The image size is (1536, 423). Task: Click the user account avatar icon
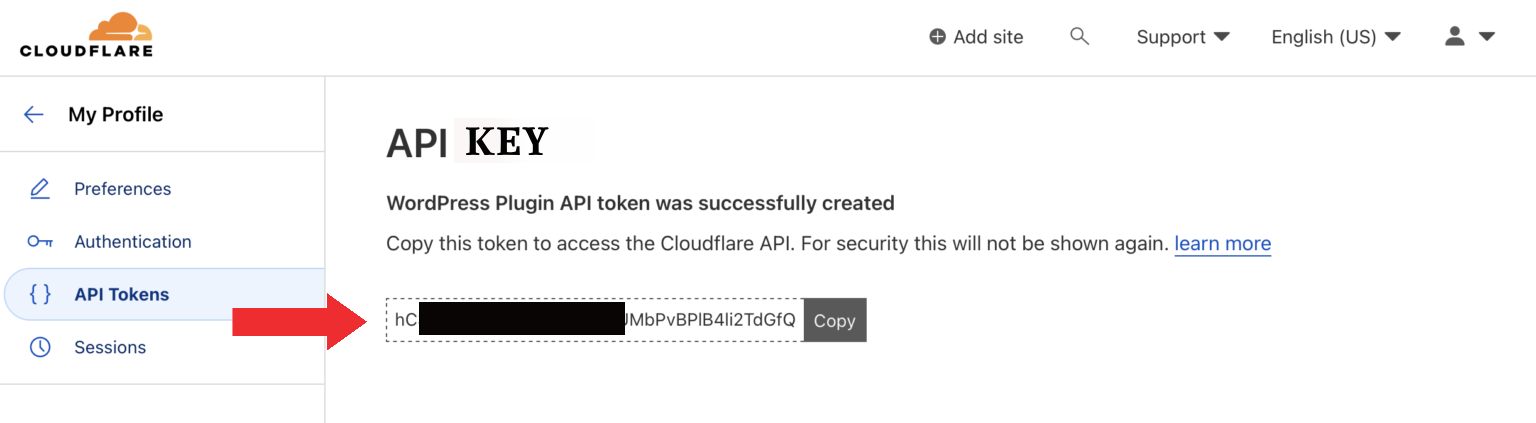1455,37
